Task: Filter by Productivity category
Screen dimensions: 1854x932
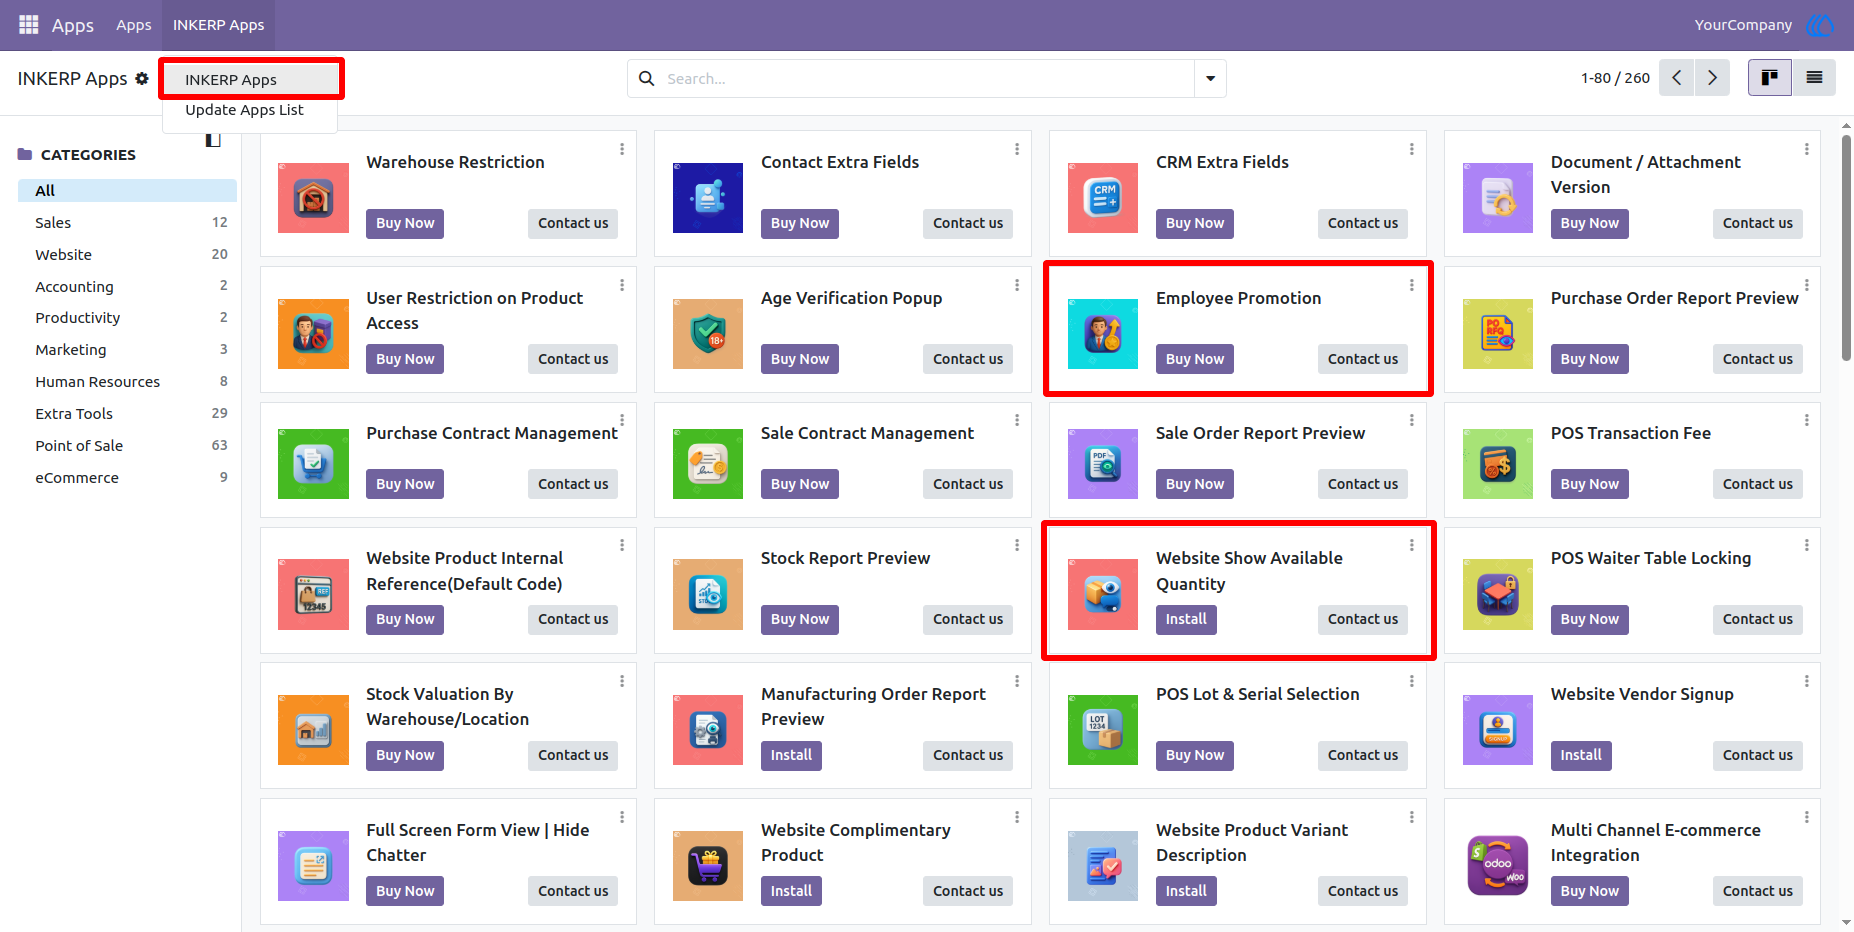Action: pos(127,318)
